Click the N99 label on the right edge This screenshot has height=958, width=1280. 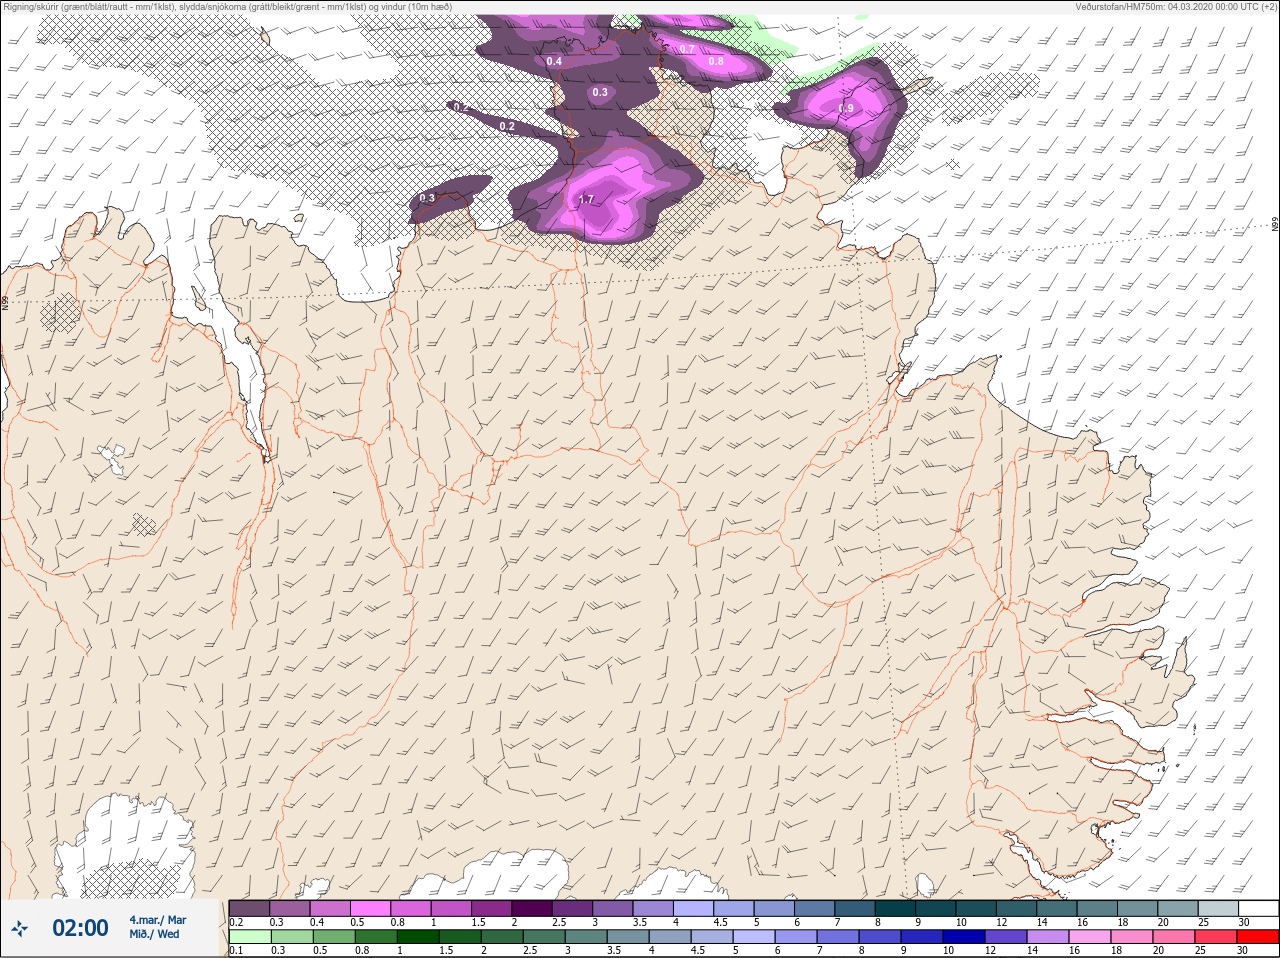1275,225
